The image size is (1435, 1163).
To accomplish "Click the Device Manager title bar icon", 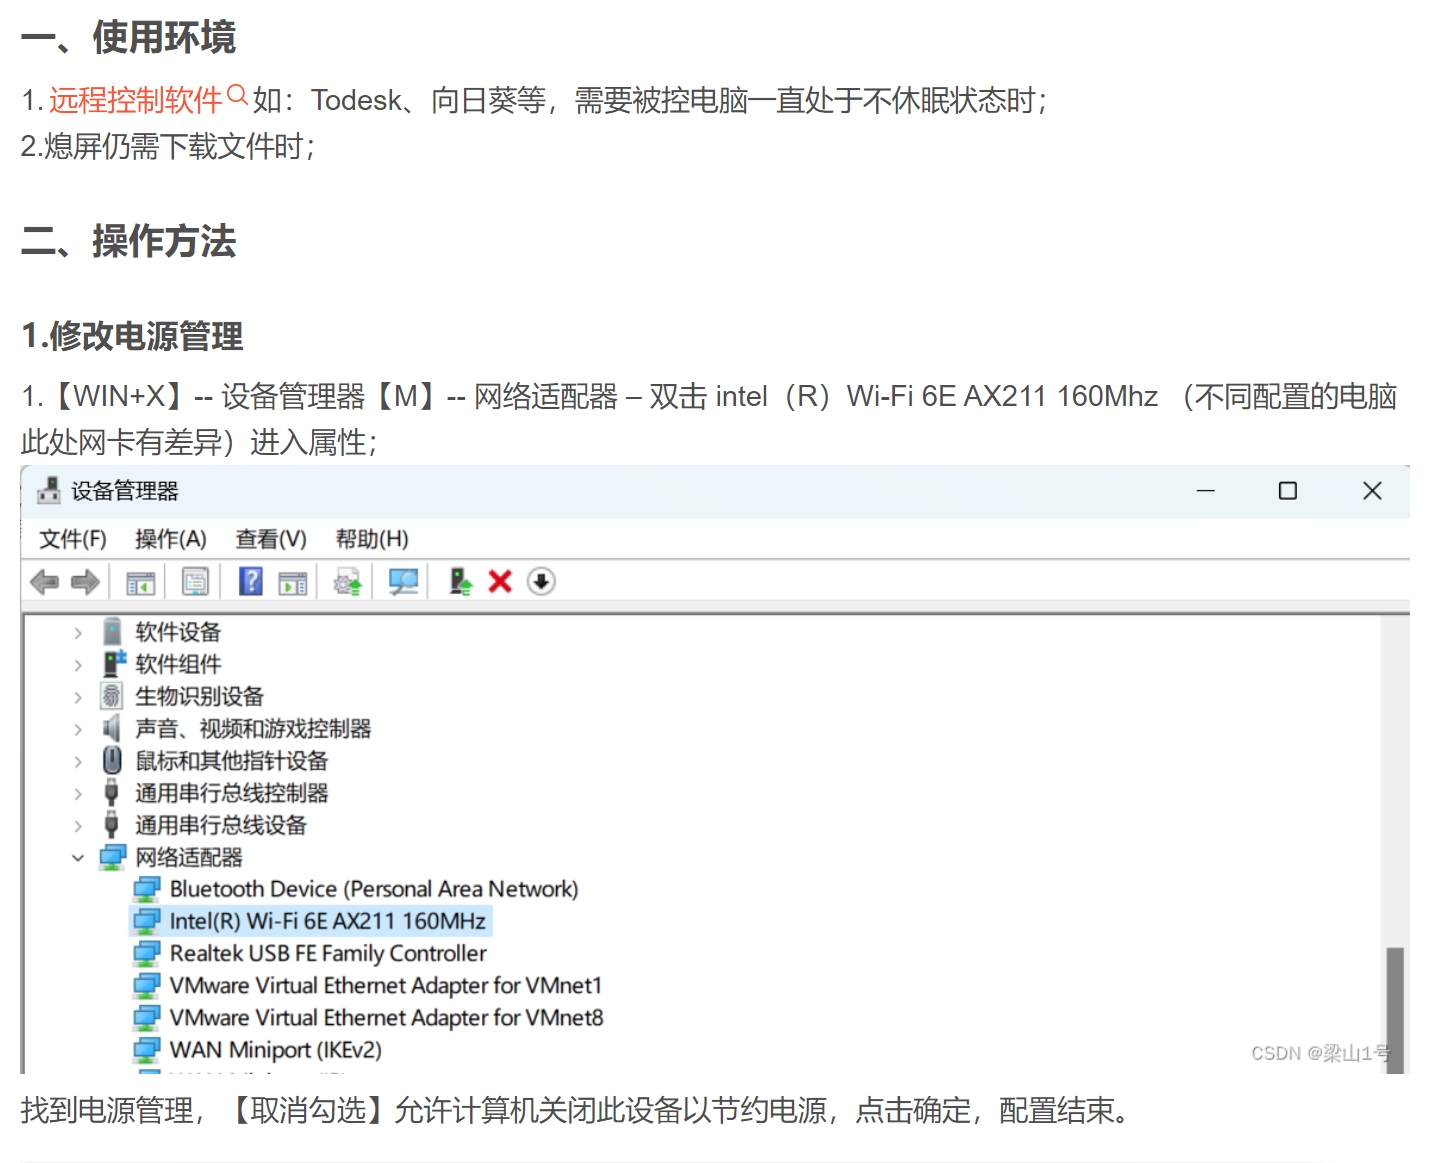I will point(48,490).
